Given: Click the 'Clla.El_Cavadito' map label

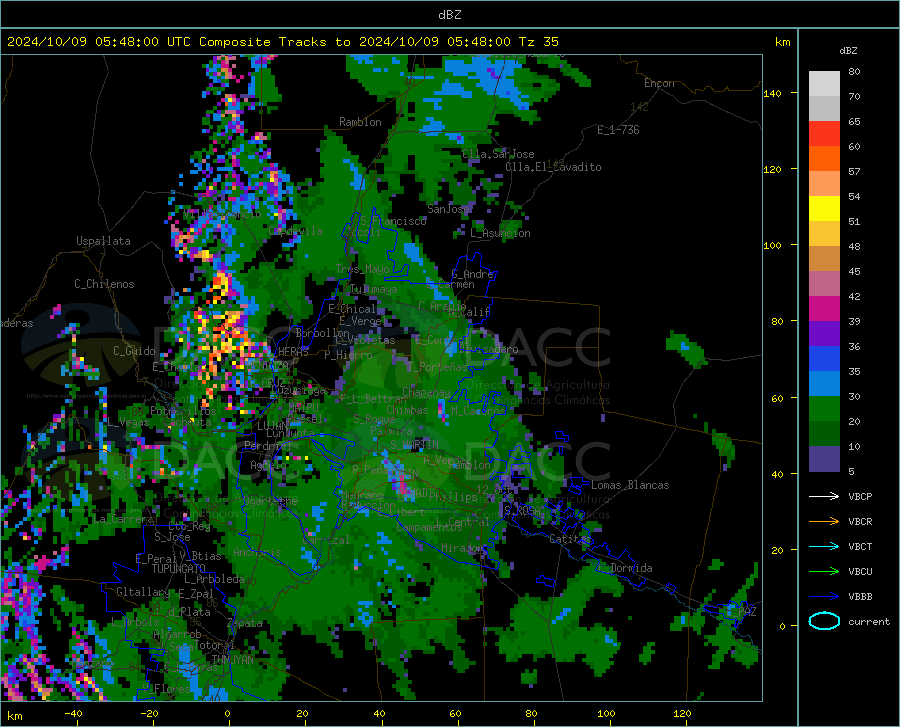Looking at the screenshot, I should (553, 167).
